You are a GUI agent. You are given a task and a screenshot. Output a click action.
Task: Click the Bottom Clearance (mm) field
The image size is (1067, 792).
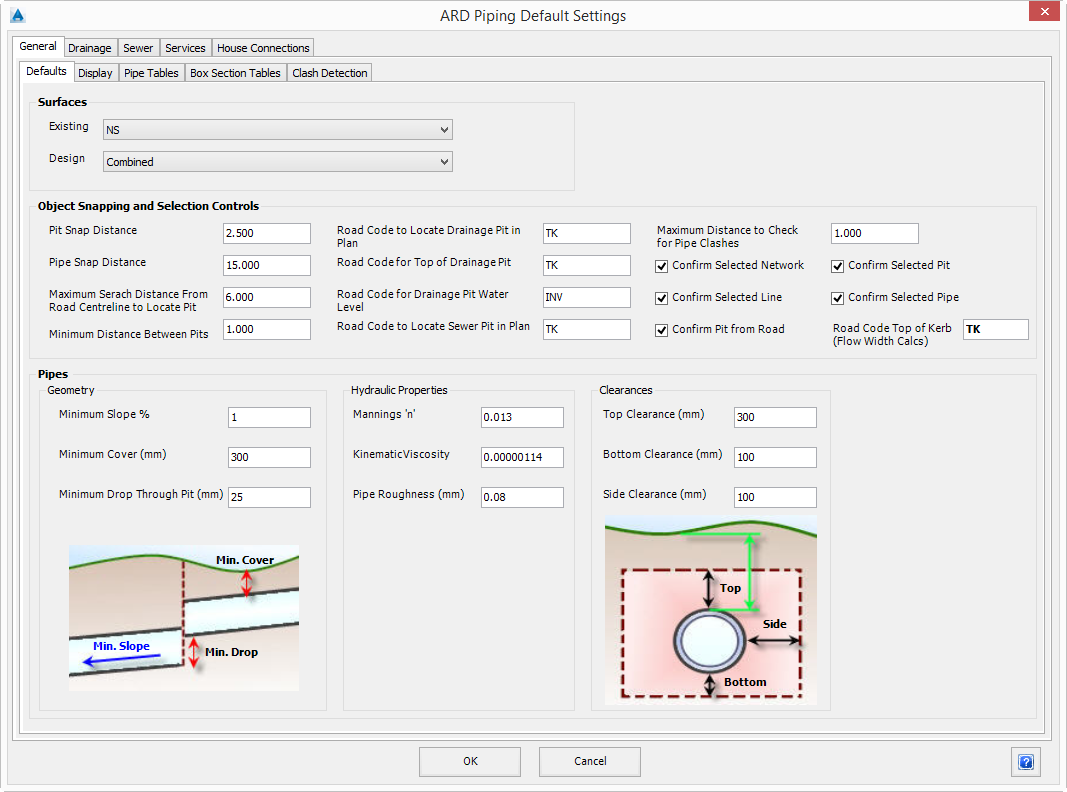coord(775,457)
